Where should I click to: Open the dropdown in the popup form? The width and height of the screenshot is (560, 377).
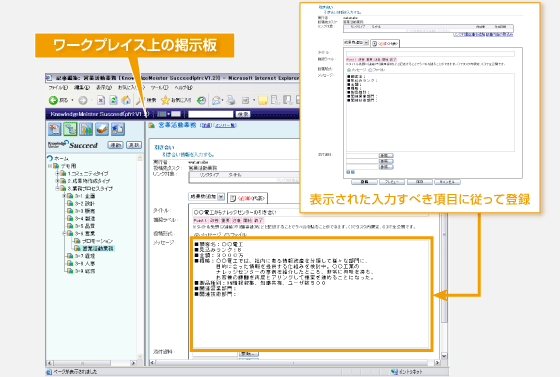click(x=356, y=42)
